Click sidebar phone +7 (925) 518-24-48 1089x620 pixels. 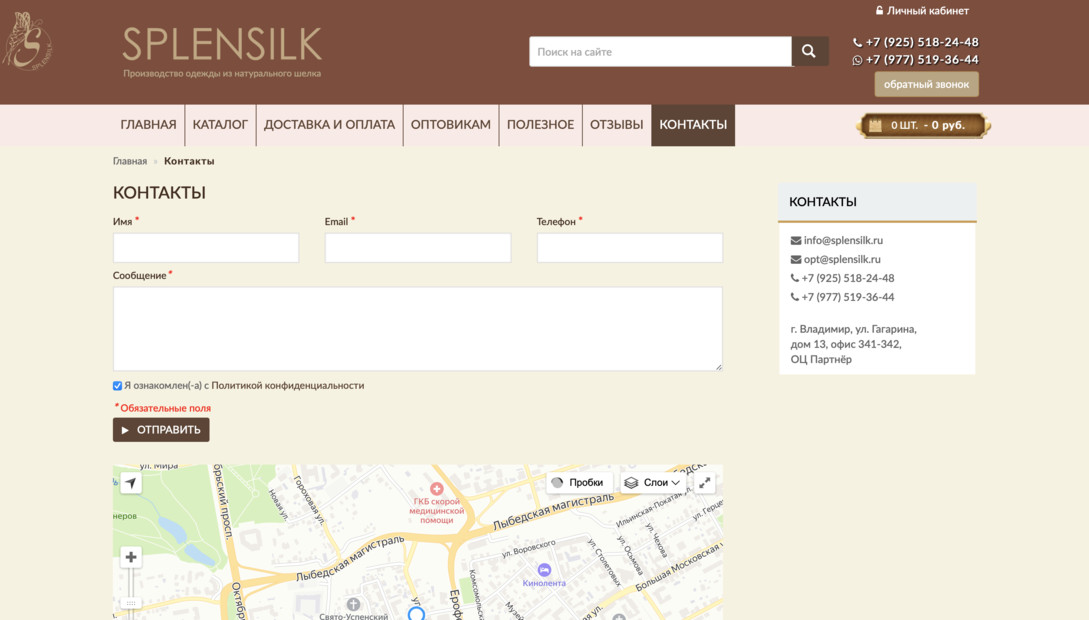point(847,278)
